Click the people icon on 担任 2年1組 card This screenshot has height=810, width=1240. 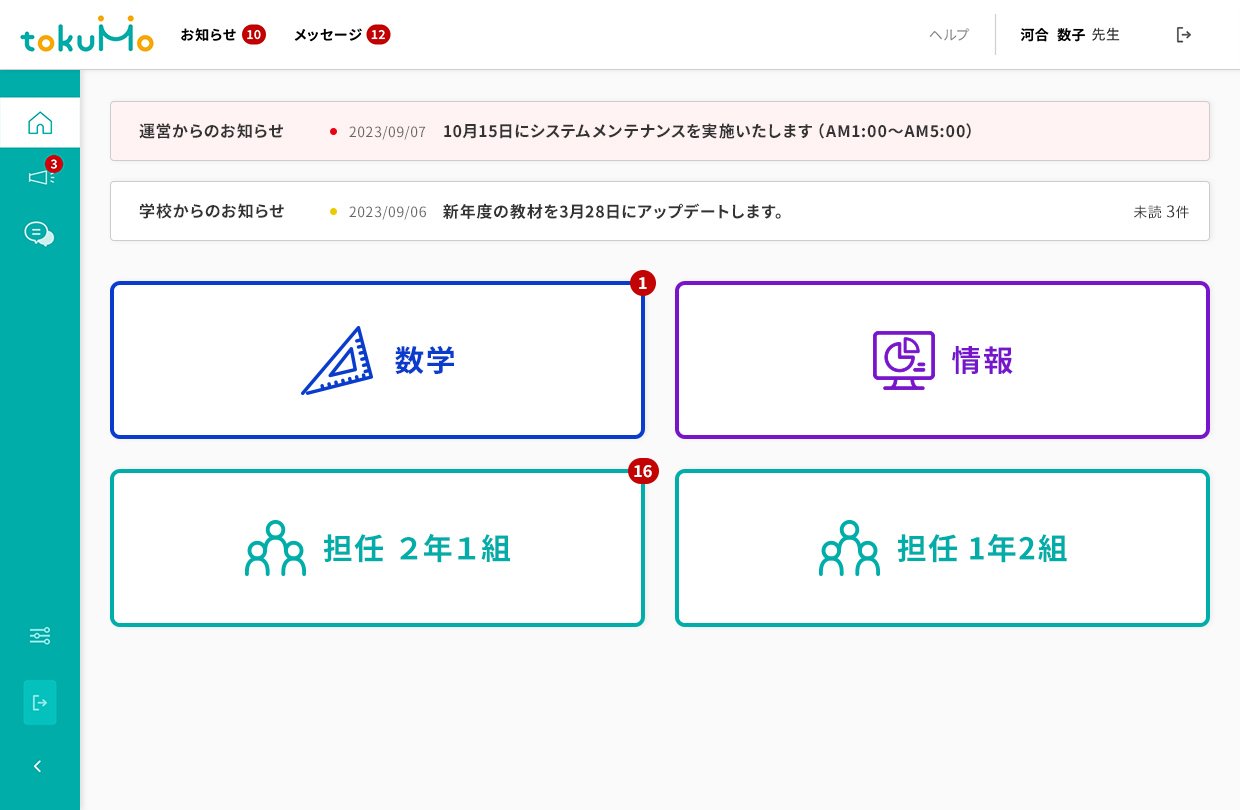pos(275,548)
